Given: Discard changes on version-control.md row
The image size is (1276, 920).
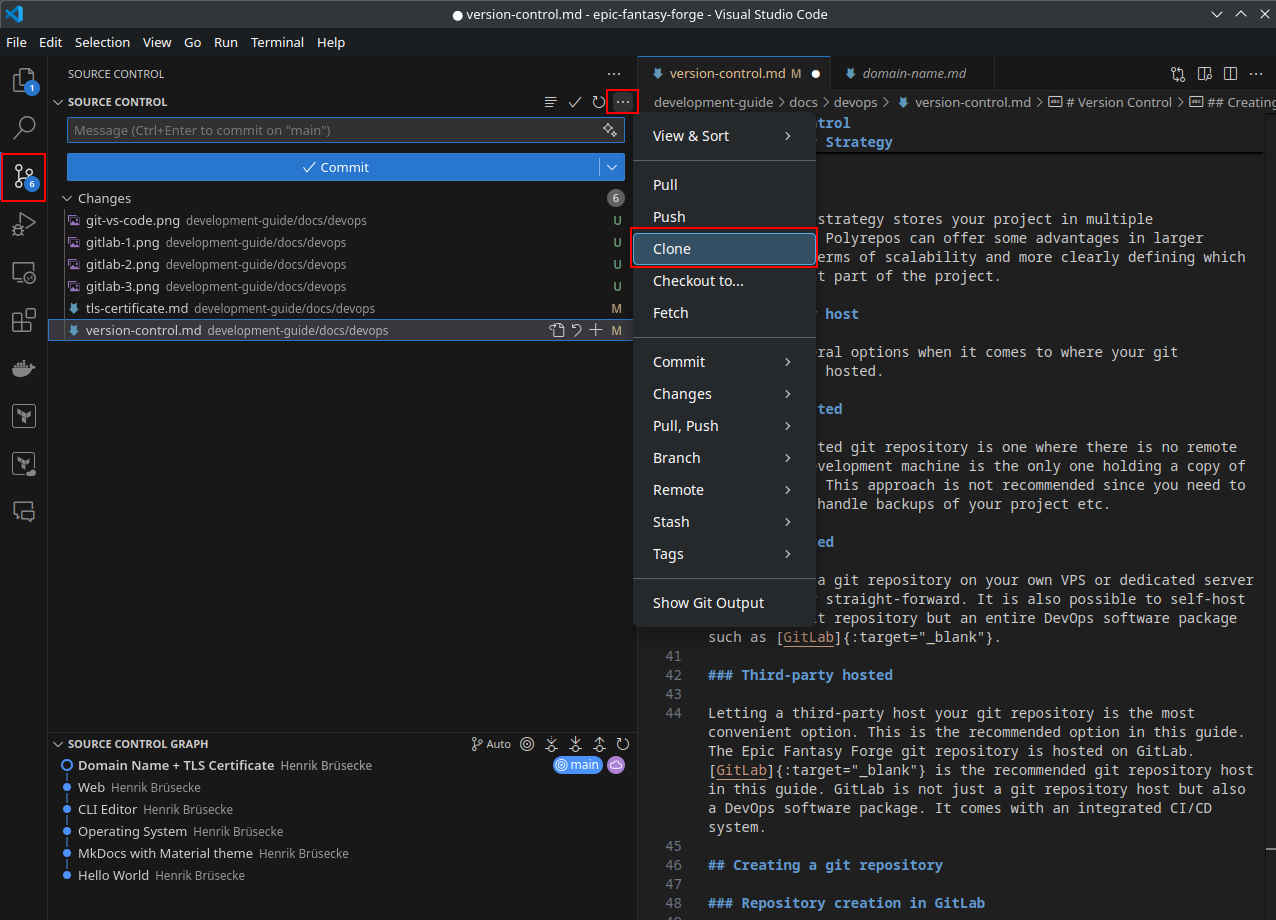Looking at the screenshot, I should point(576,330).
